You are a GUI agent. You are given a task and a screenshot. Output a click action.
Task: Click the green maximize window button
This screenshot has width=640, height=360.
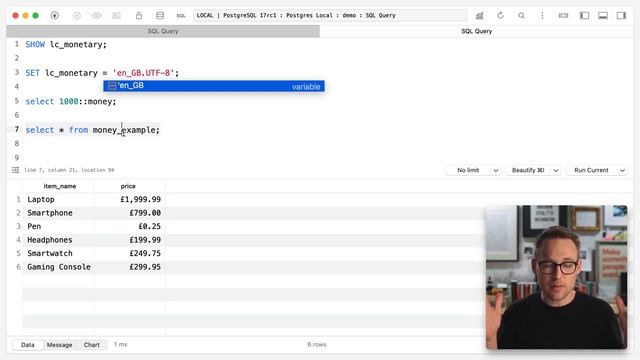(x=36, y=16)
